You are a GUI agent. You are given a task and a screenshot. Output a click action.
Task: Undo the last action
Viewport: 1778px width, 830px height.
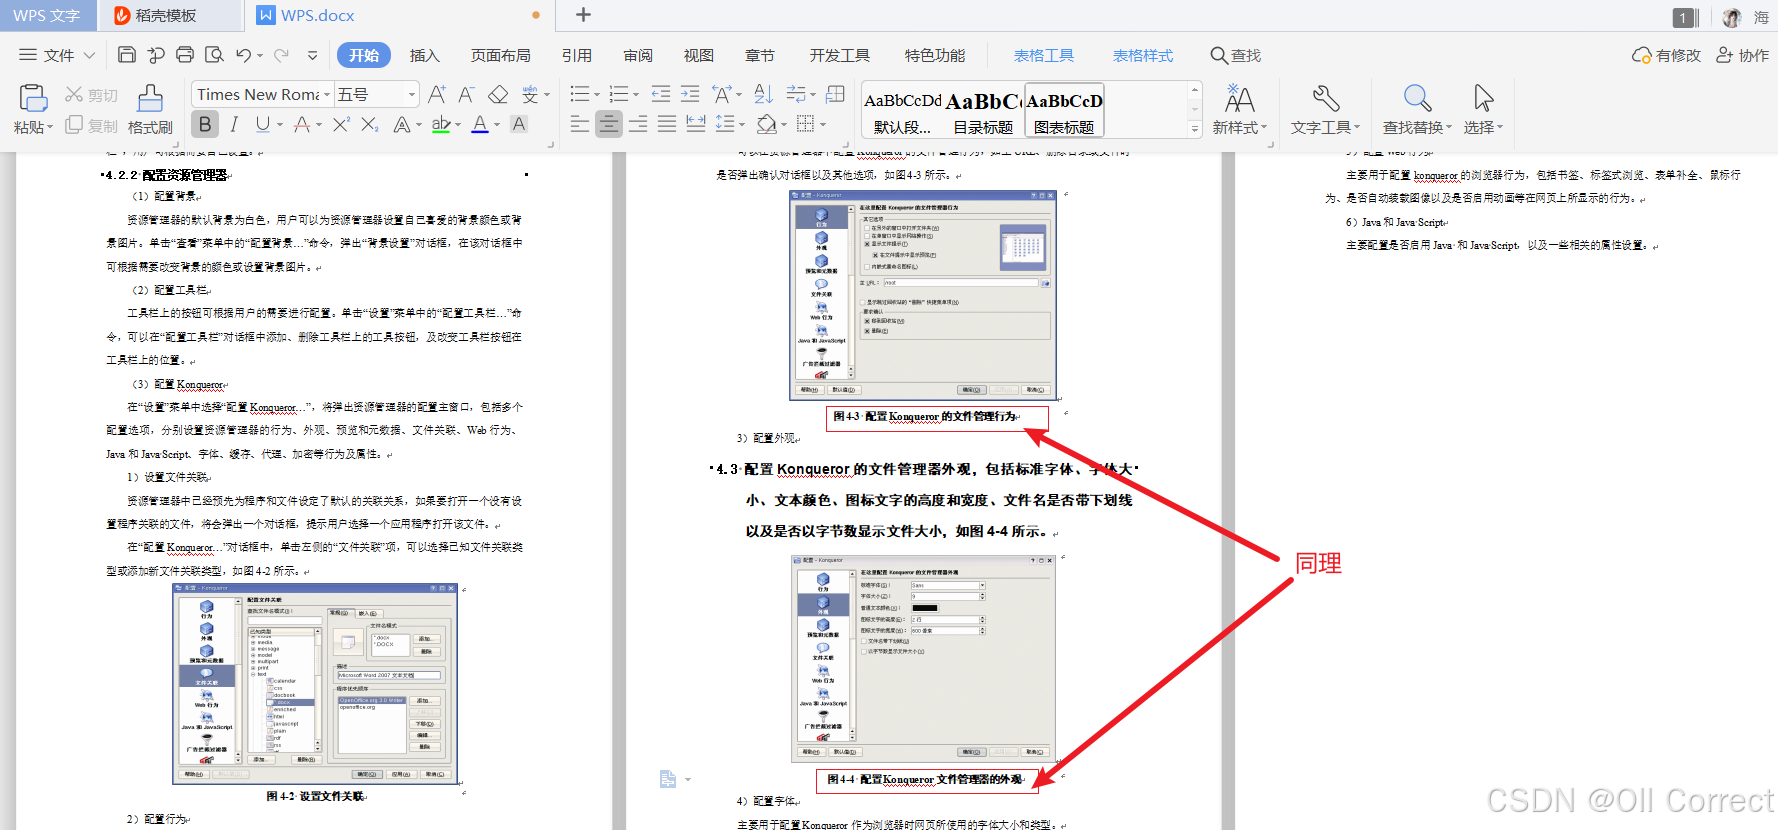[x=243, y=55]
